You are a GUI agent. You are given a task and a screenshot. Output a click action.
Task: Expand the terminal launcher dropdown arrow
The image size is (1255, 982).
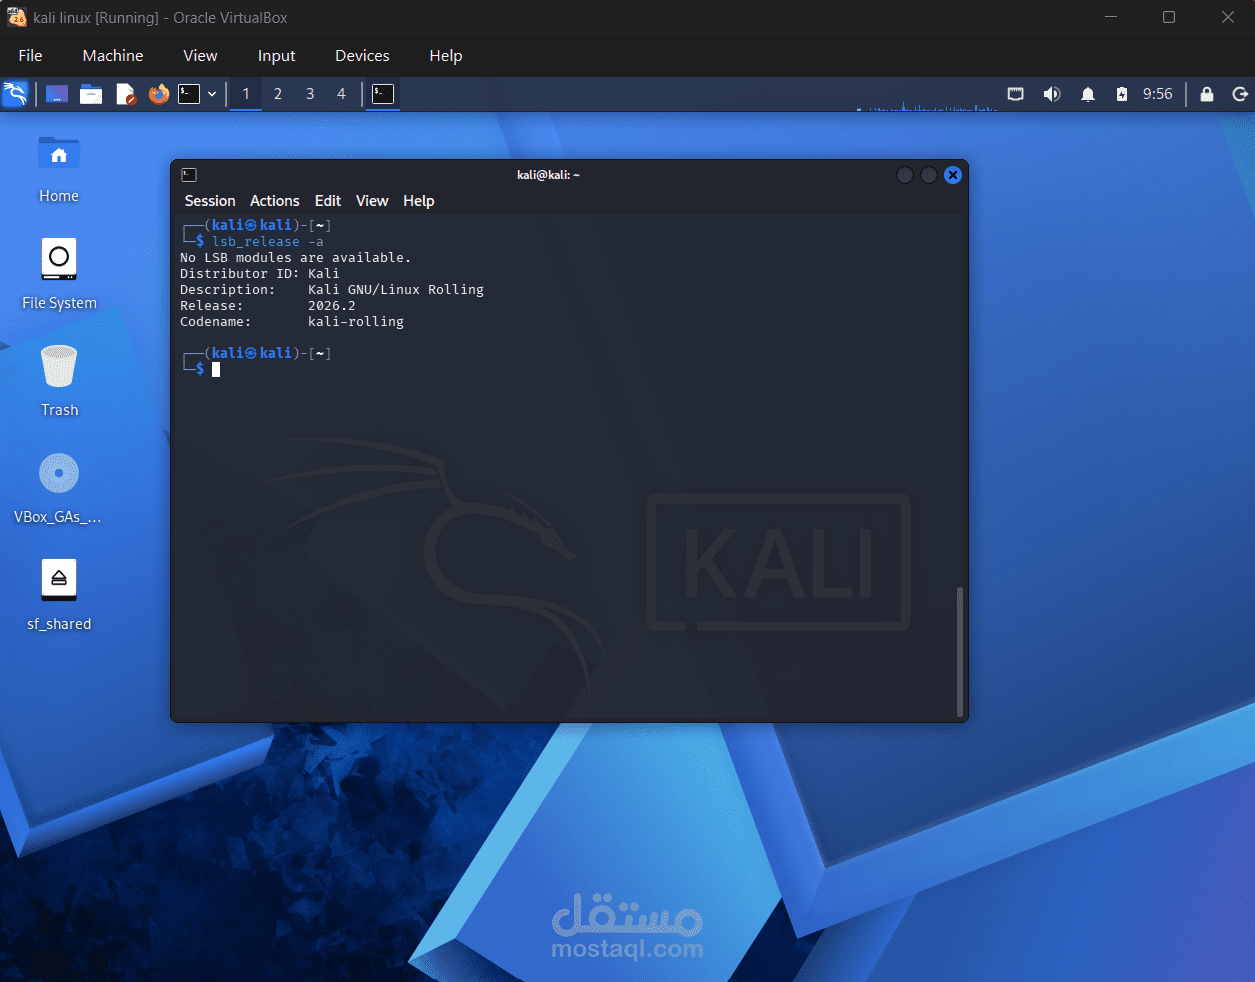(212, 94)
